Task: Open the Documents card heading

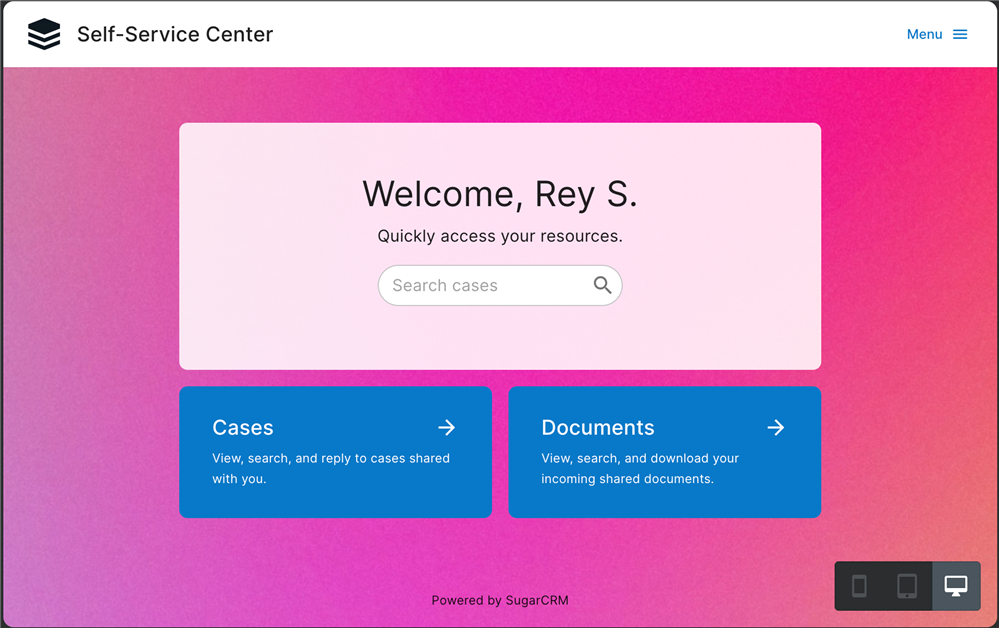Action: (598, 428)
